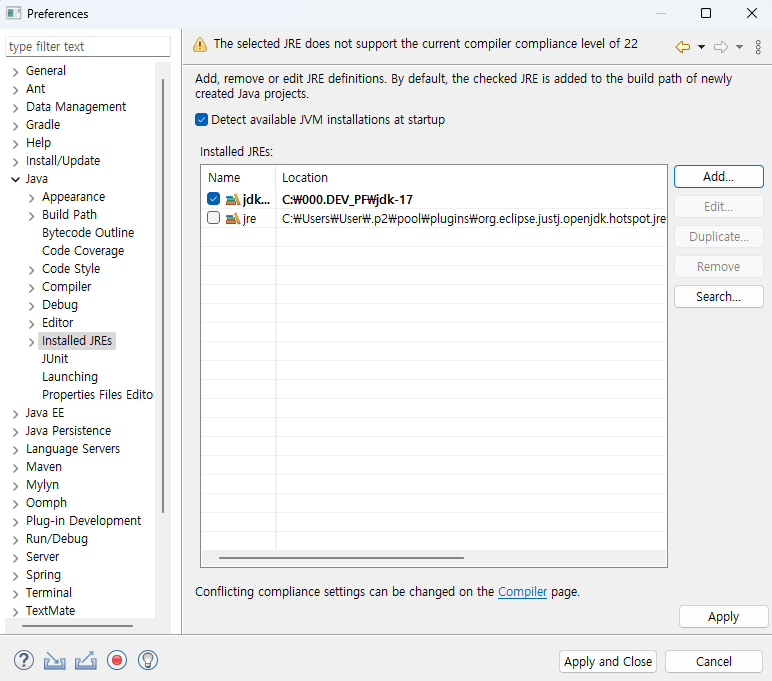Viewport: 772px width, 681px height.
Task: Click the Add... button
Action: [718, 176]
